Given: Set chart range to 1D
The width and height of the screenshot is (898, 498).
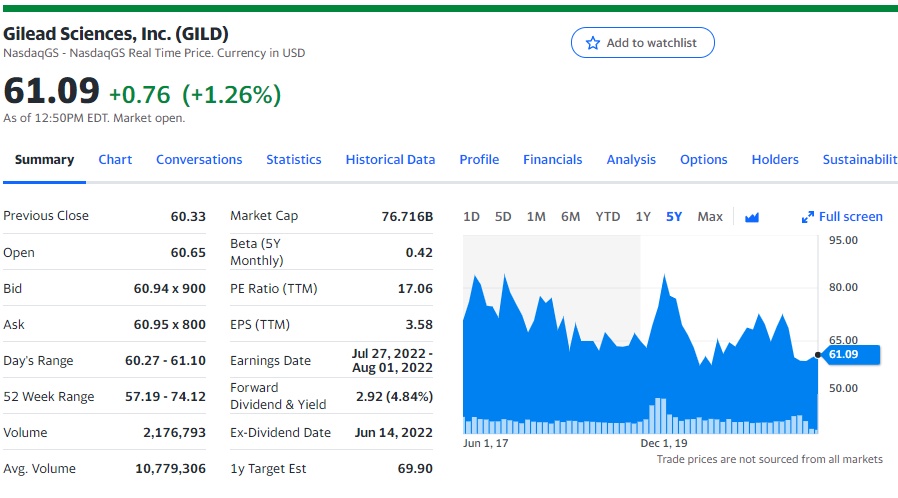Looking at the screenshot, I should (x=471, y=217).
